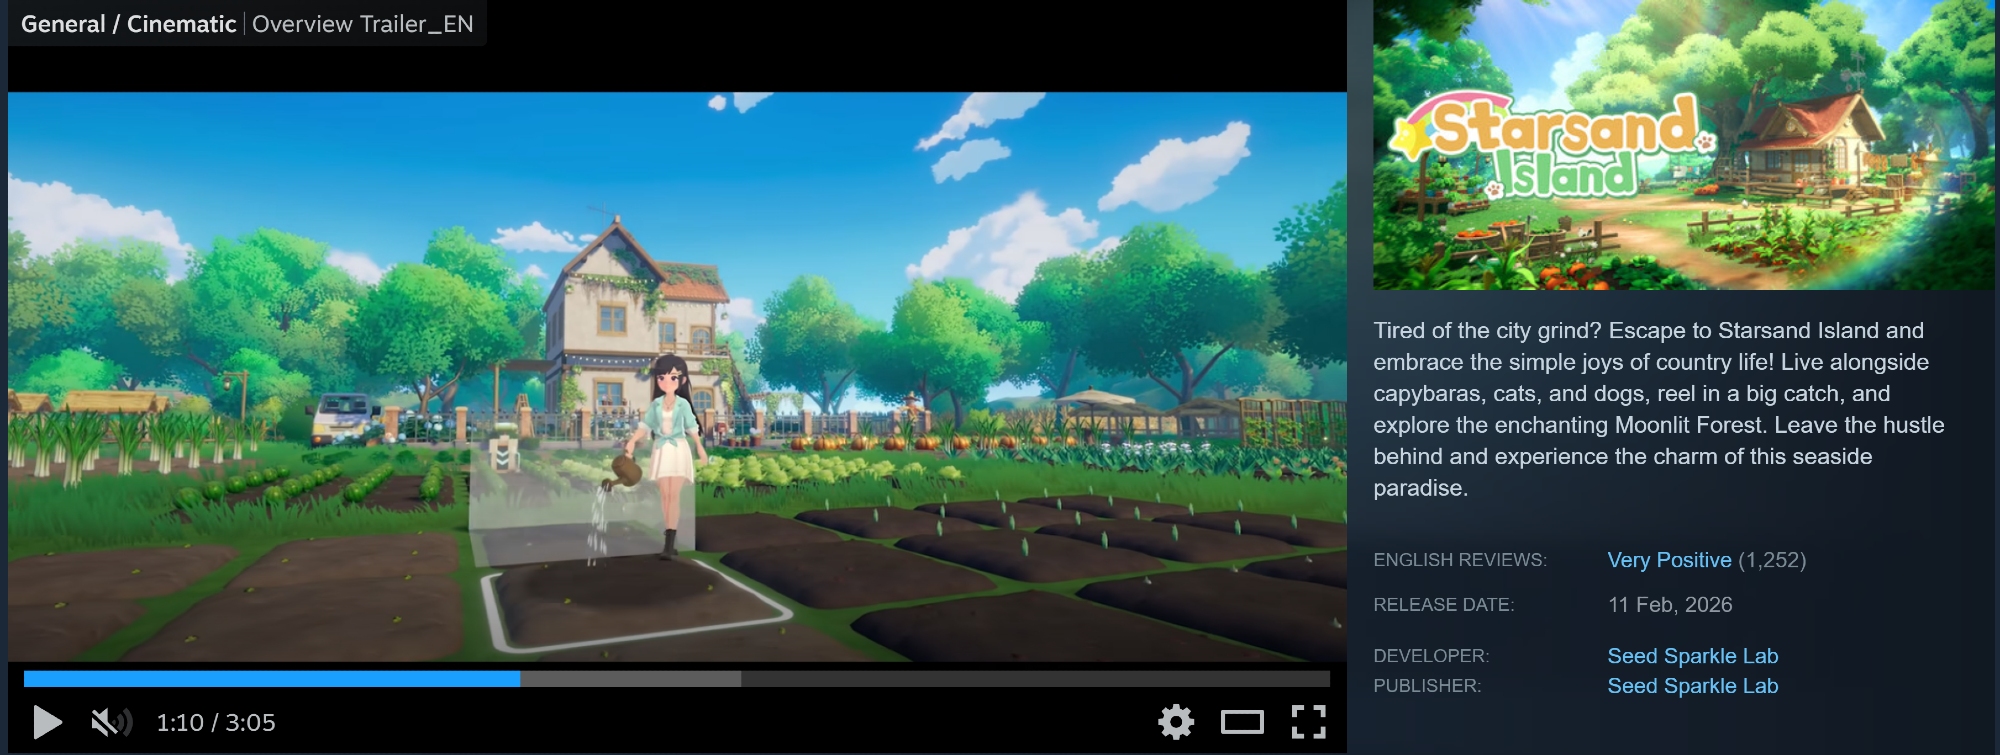
Task: Open developer Seed Sparkle Lab link
Action: click(x=1692, y=656)
